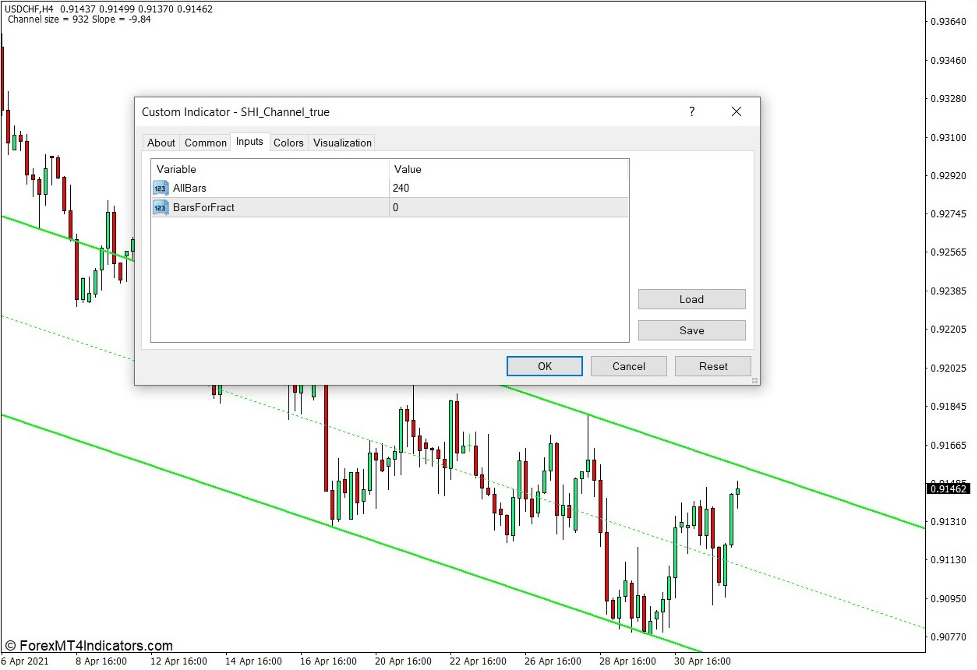Switch to the Visualization tab
The width and height of the screenshot is (977, 670).
(x=341, y=143)
